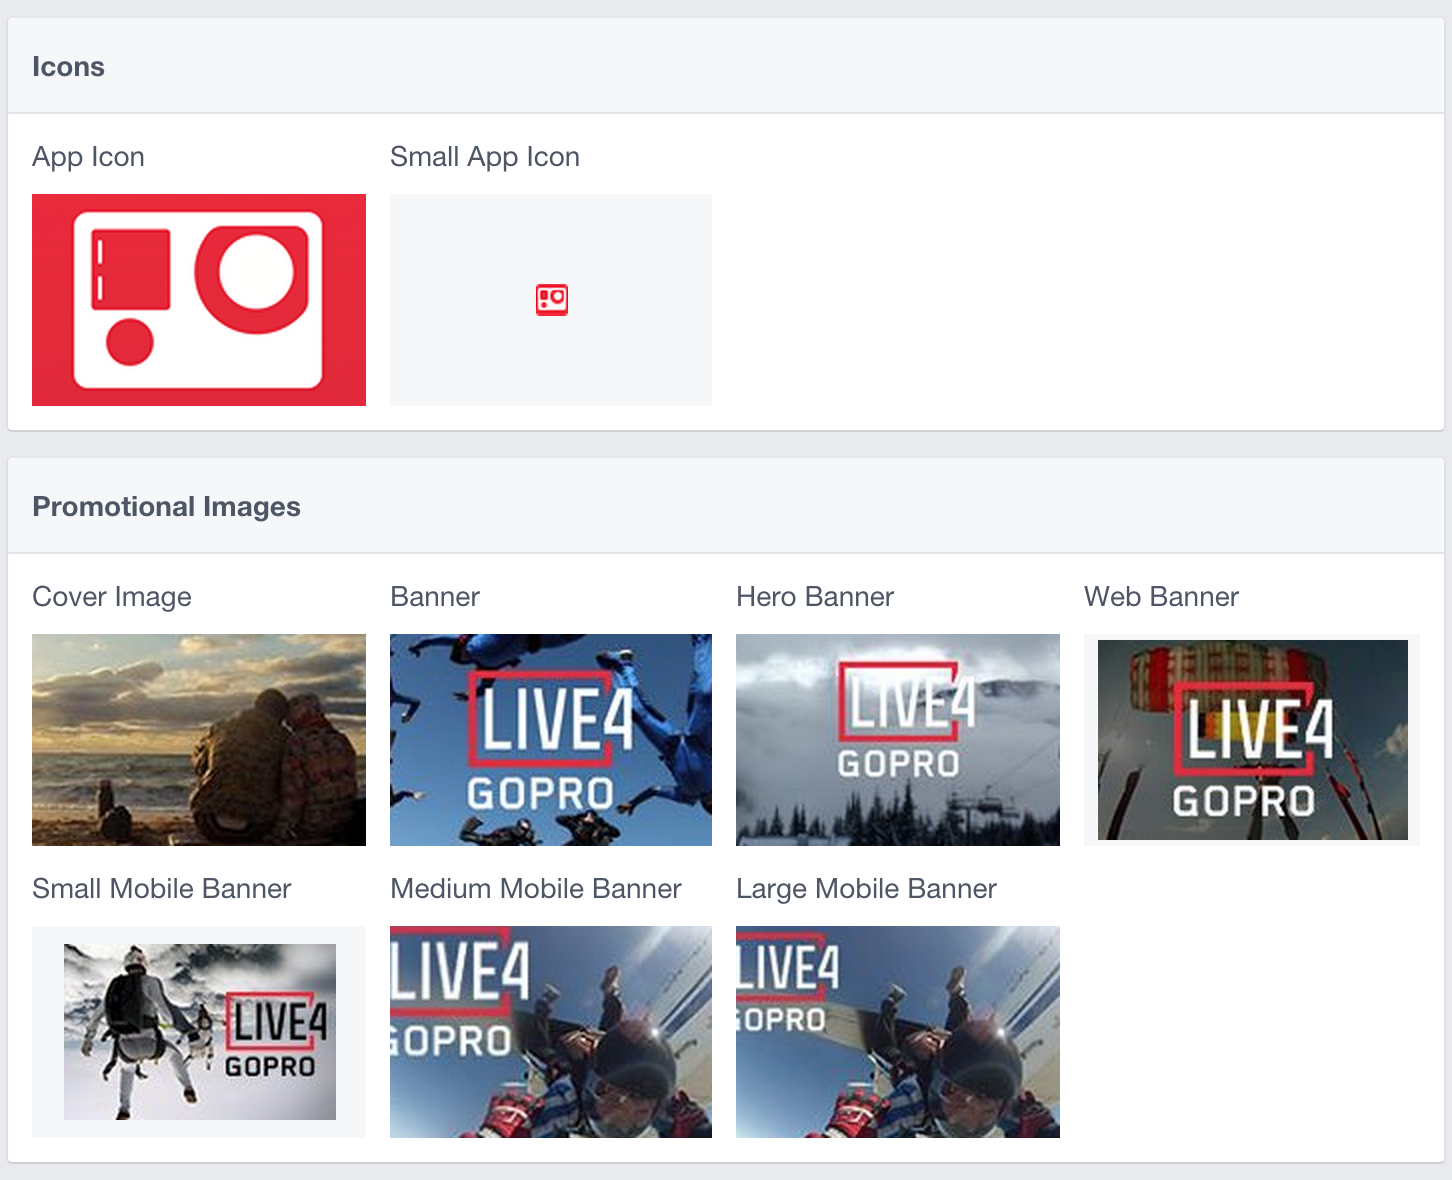Select the Hero Banner ski lift thumbnail
The width and height of the screenshot is (1452, 1180).
coord(898,740)
